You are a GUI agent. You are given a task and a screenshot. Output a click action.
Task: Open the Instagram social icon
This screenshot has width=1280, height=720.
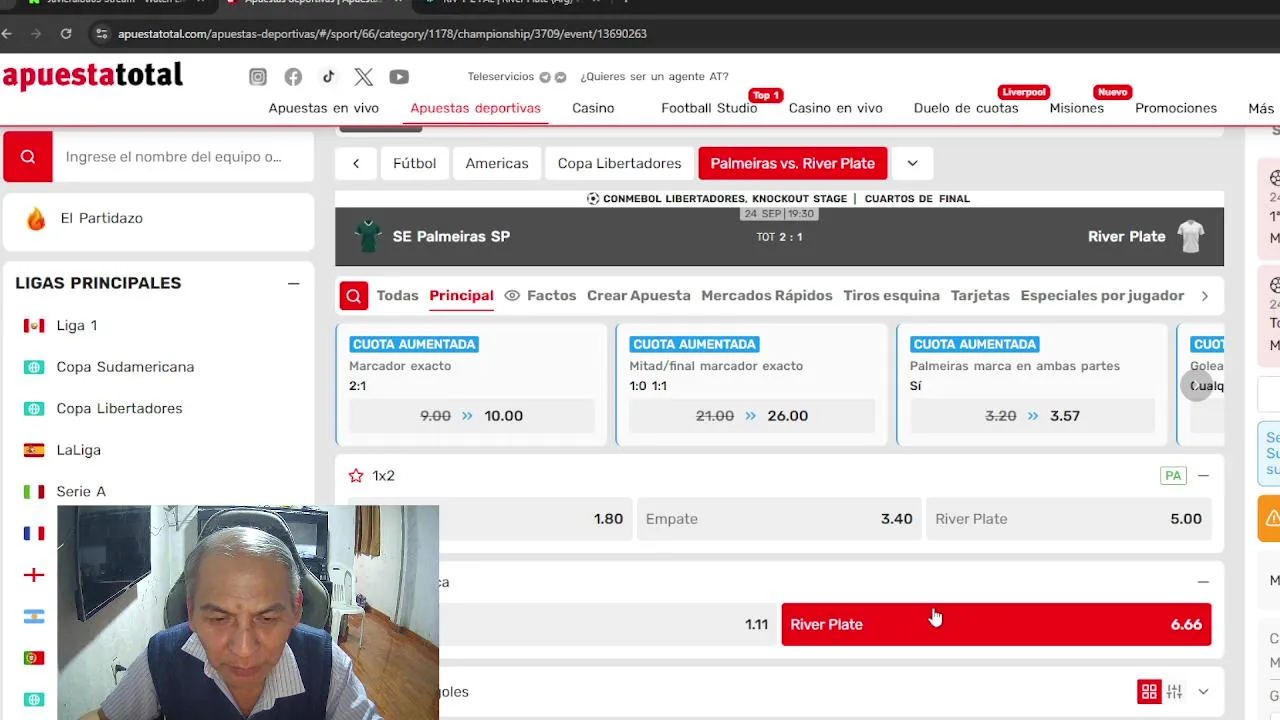tap(258, 77)
